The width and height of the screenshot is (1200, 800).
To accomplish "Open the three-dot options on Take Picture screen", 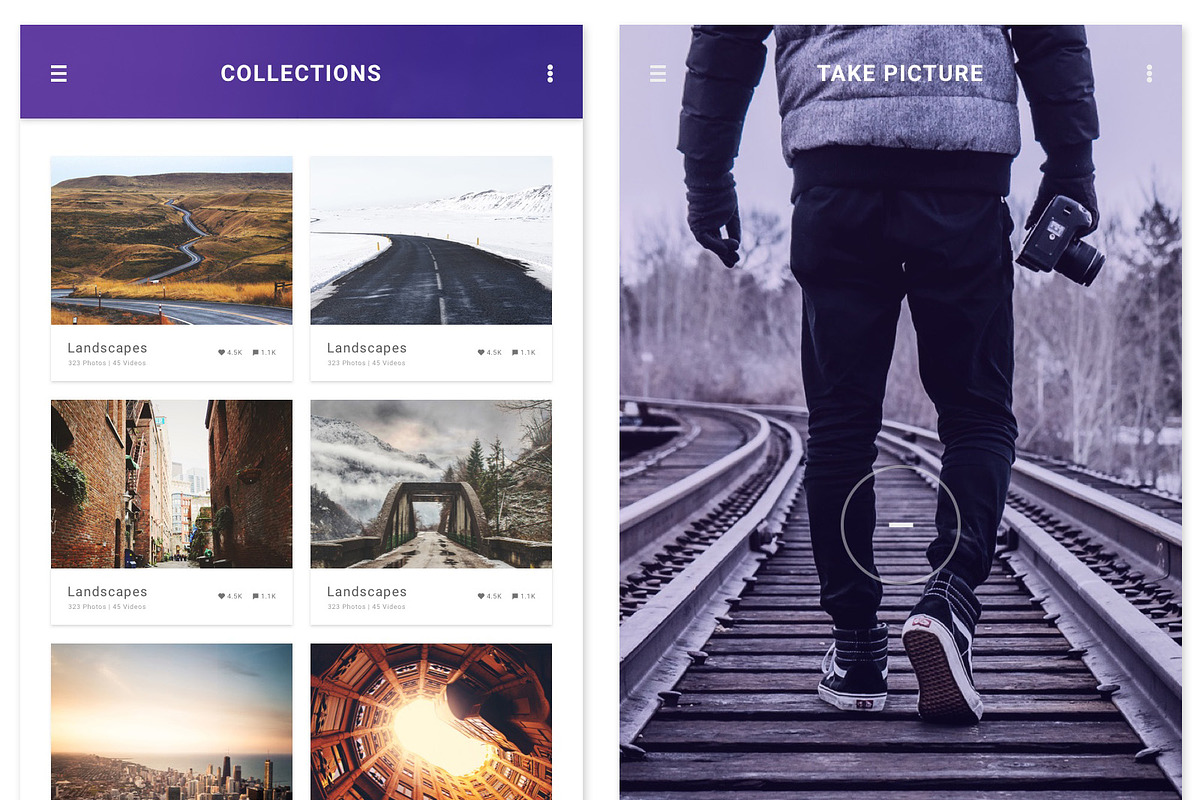I will [x=1149, y=74].
